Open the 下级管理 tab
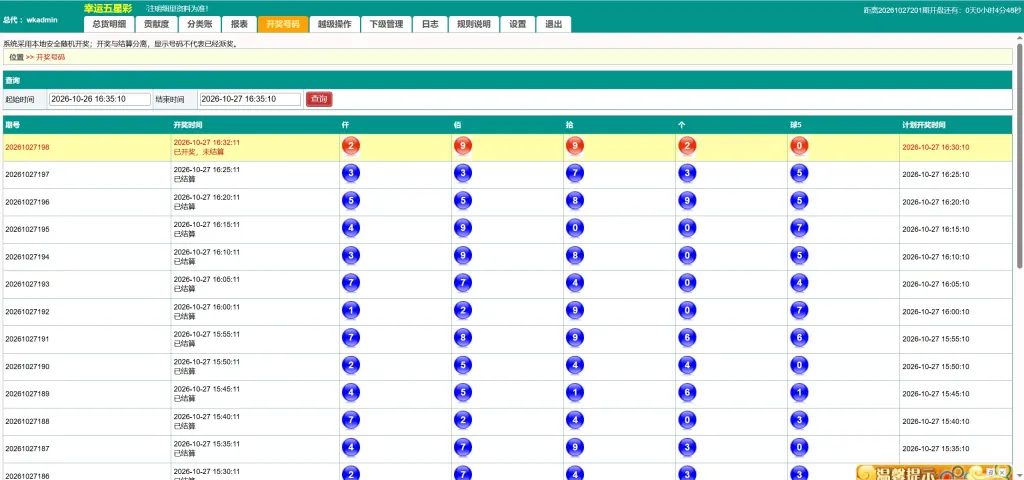This screenshot has height=480, width=1024. tap(386, 24)
